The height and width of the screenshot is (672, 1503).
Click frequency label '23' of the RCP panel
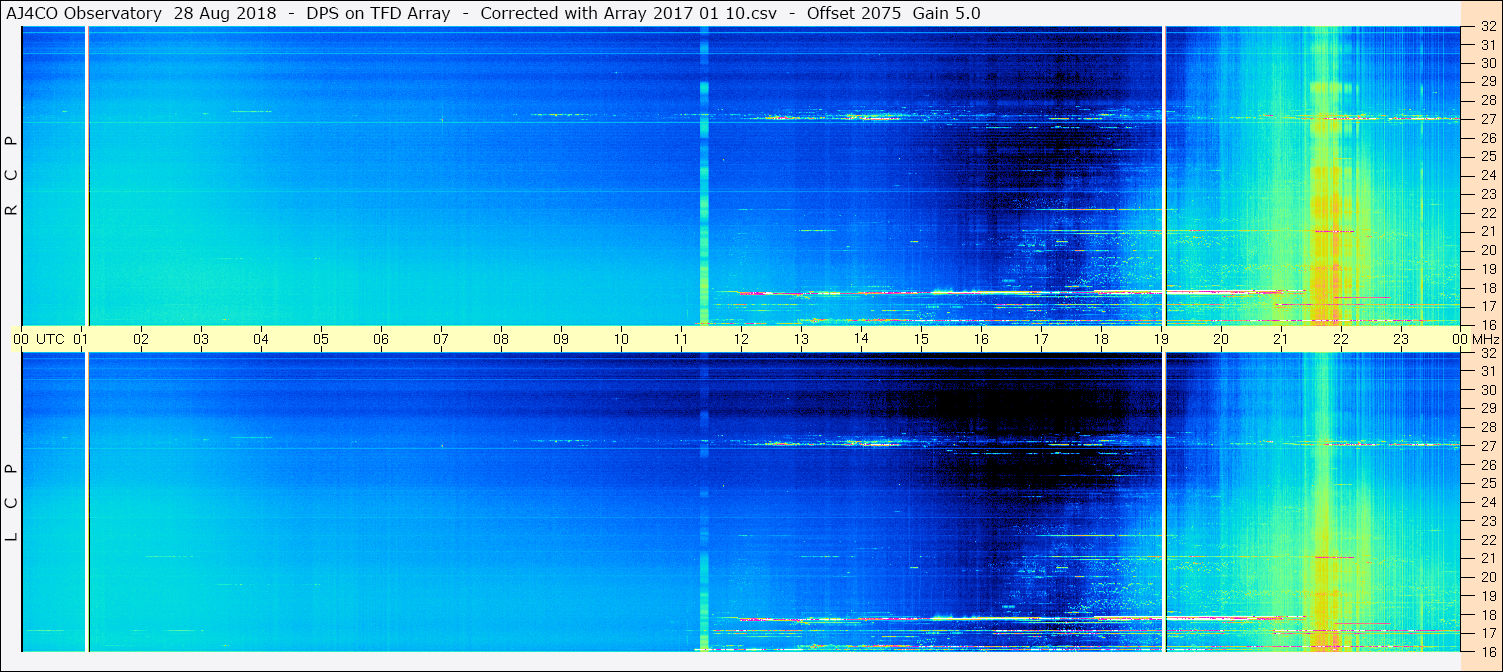point(1488,194)
